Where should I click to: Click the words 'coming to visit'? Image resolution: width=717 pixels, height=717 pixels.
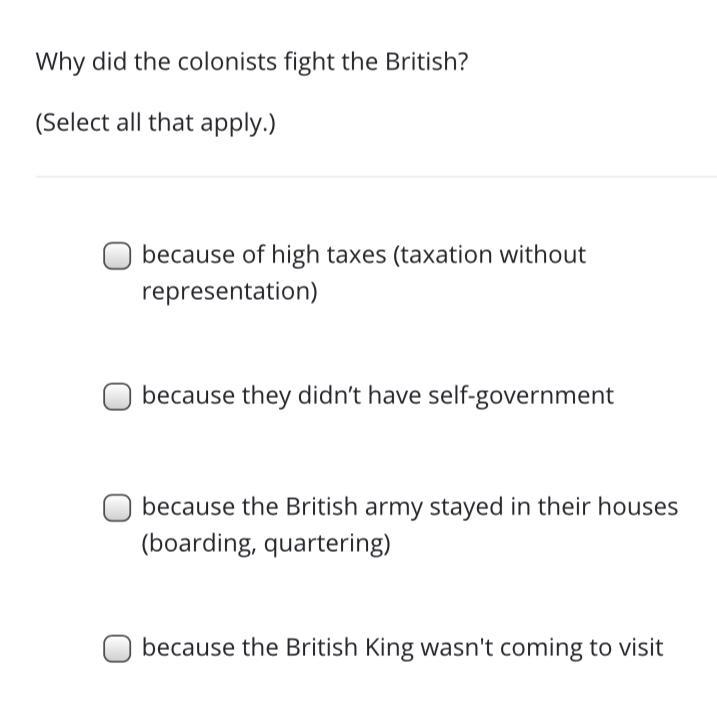coord(582,648)
